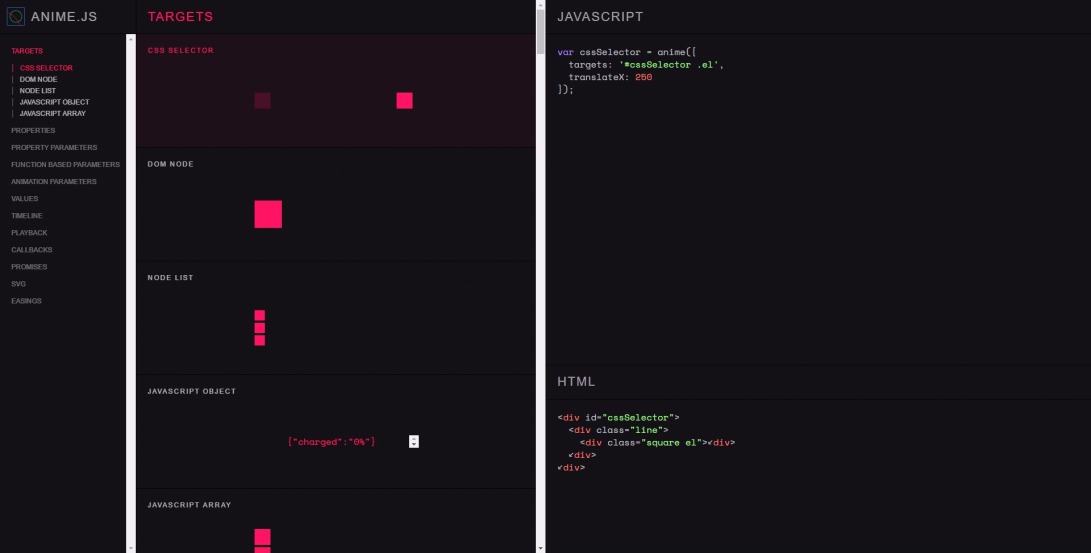This screenshot has width=1091, height=553.
Task: Click the charged 0% value text
Action: pos(331,442)
